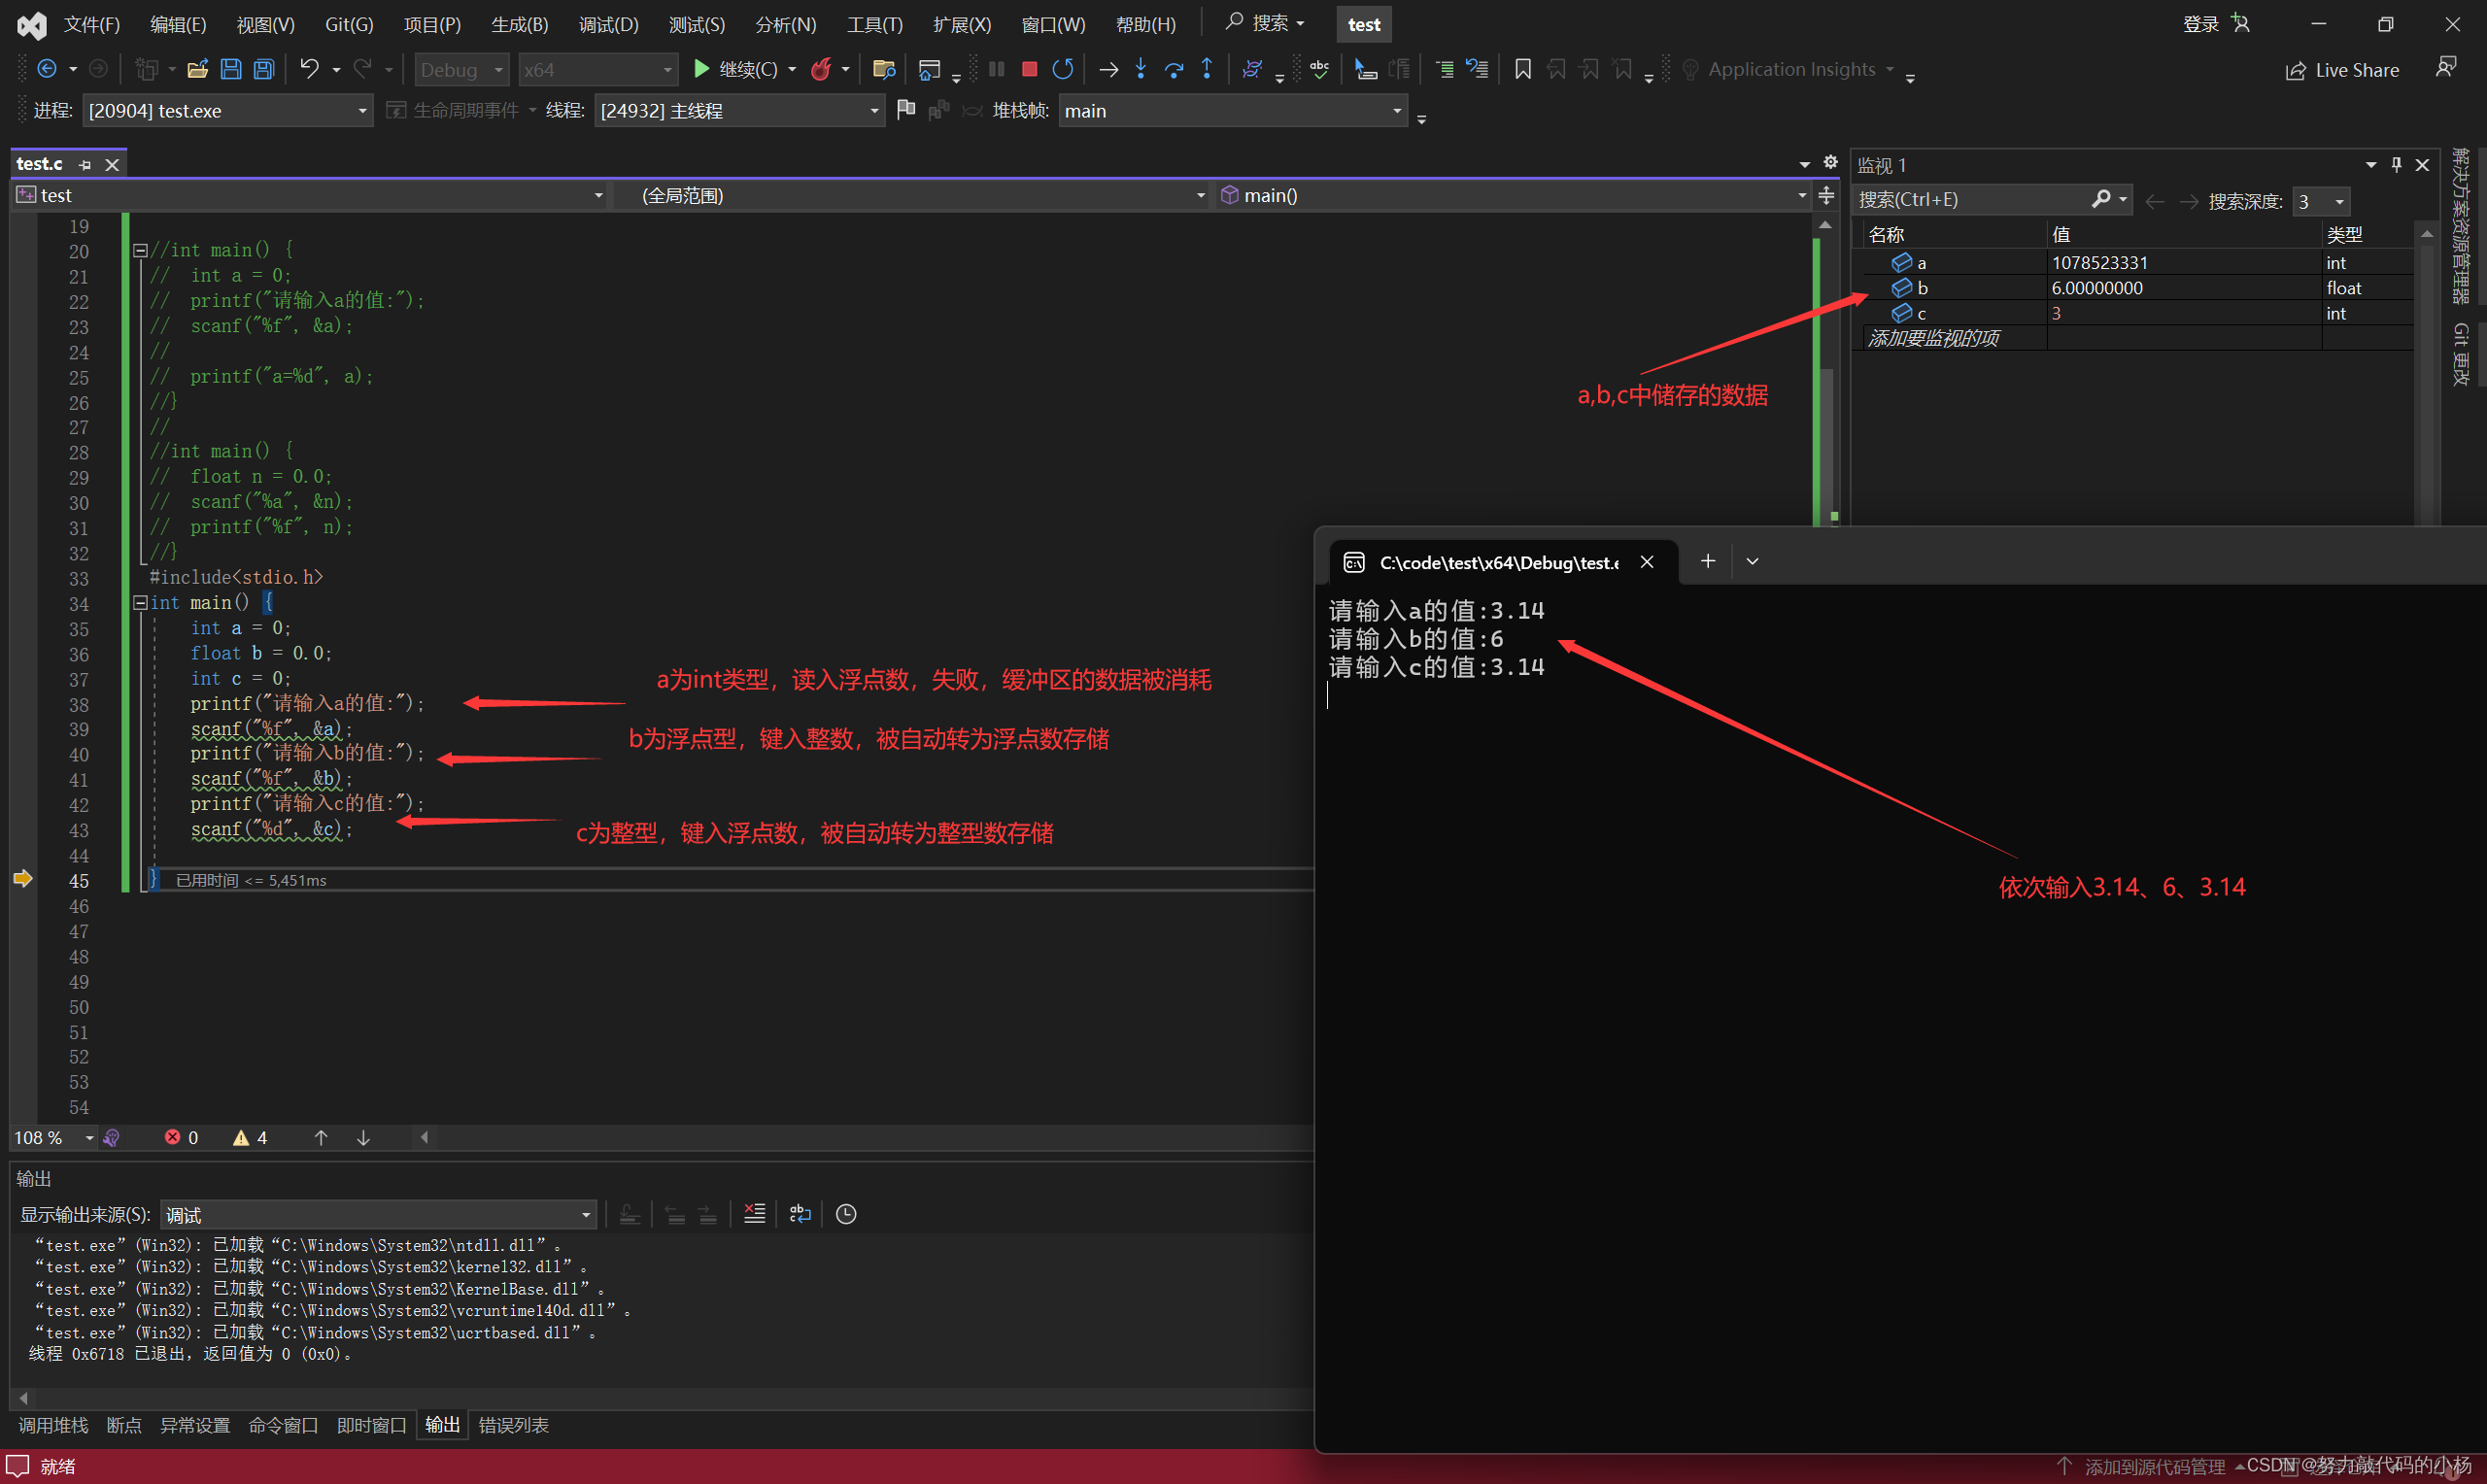Toggle word wrap in Output panel
The image size is (2487, 1484).
(800, 1214)
